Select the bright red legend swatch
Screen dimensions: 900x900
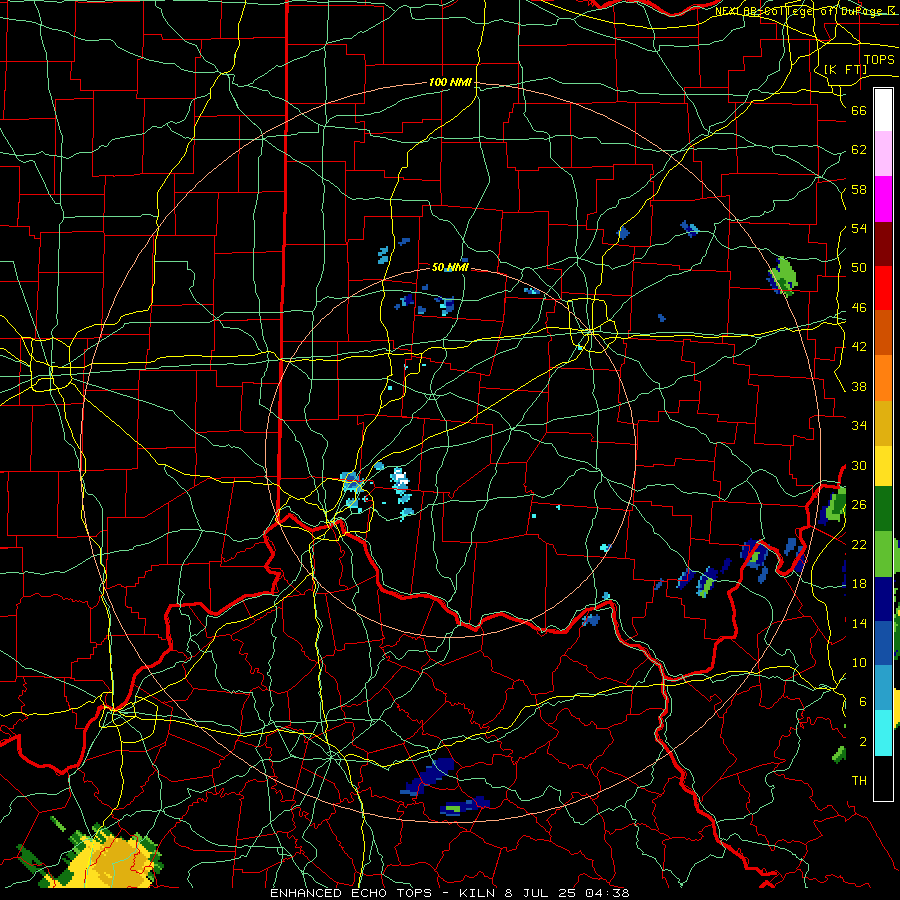[883, 288]
